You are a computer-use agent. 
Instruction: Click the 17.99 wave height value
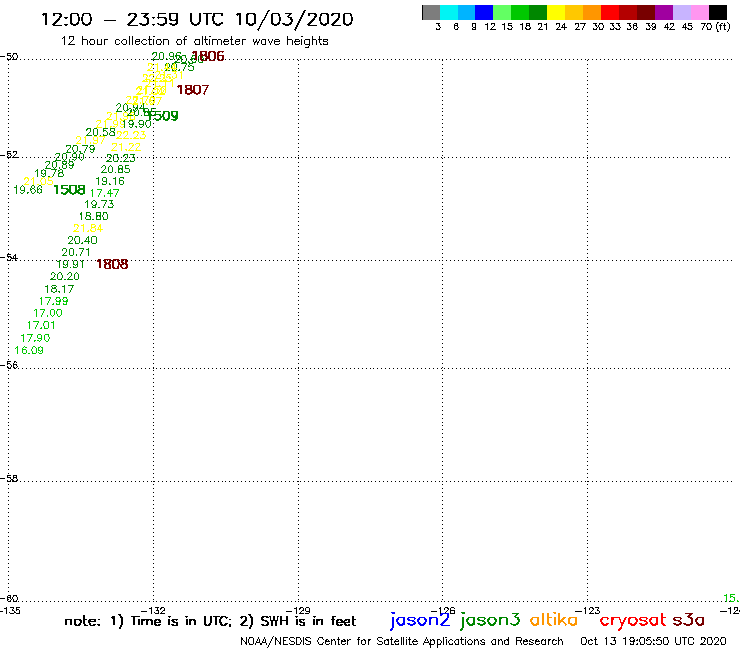click(x=53, y=301)
